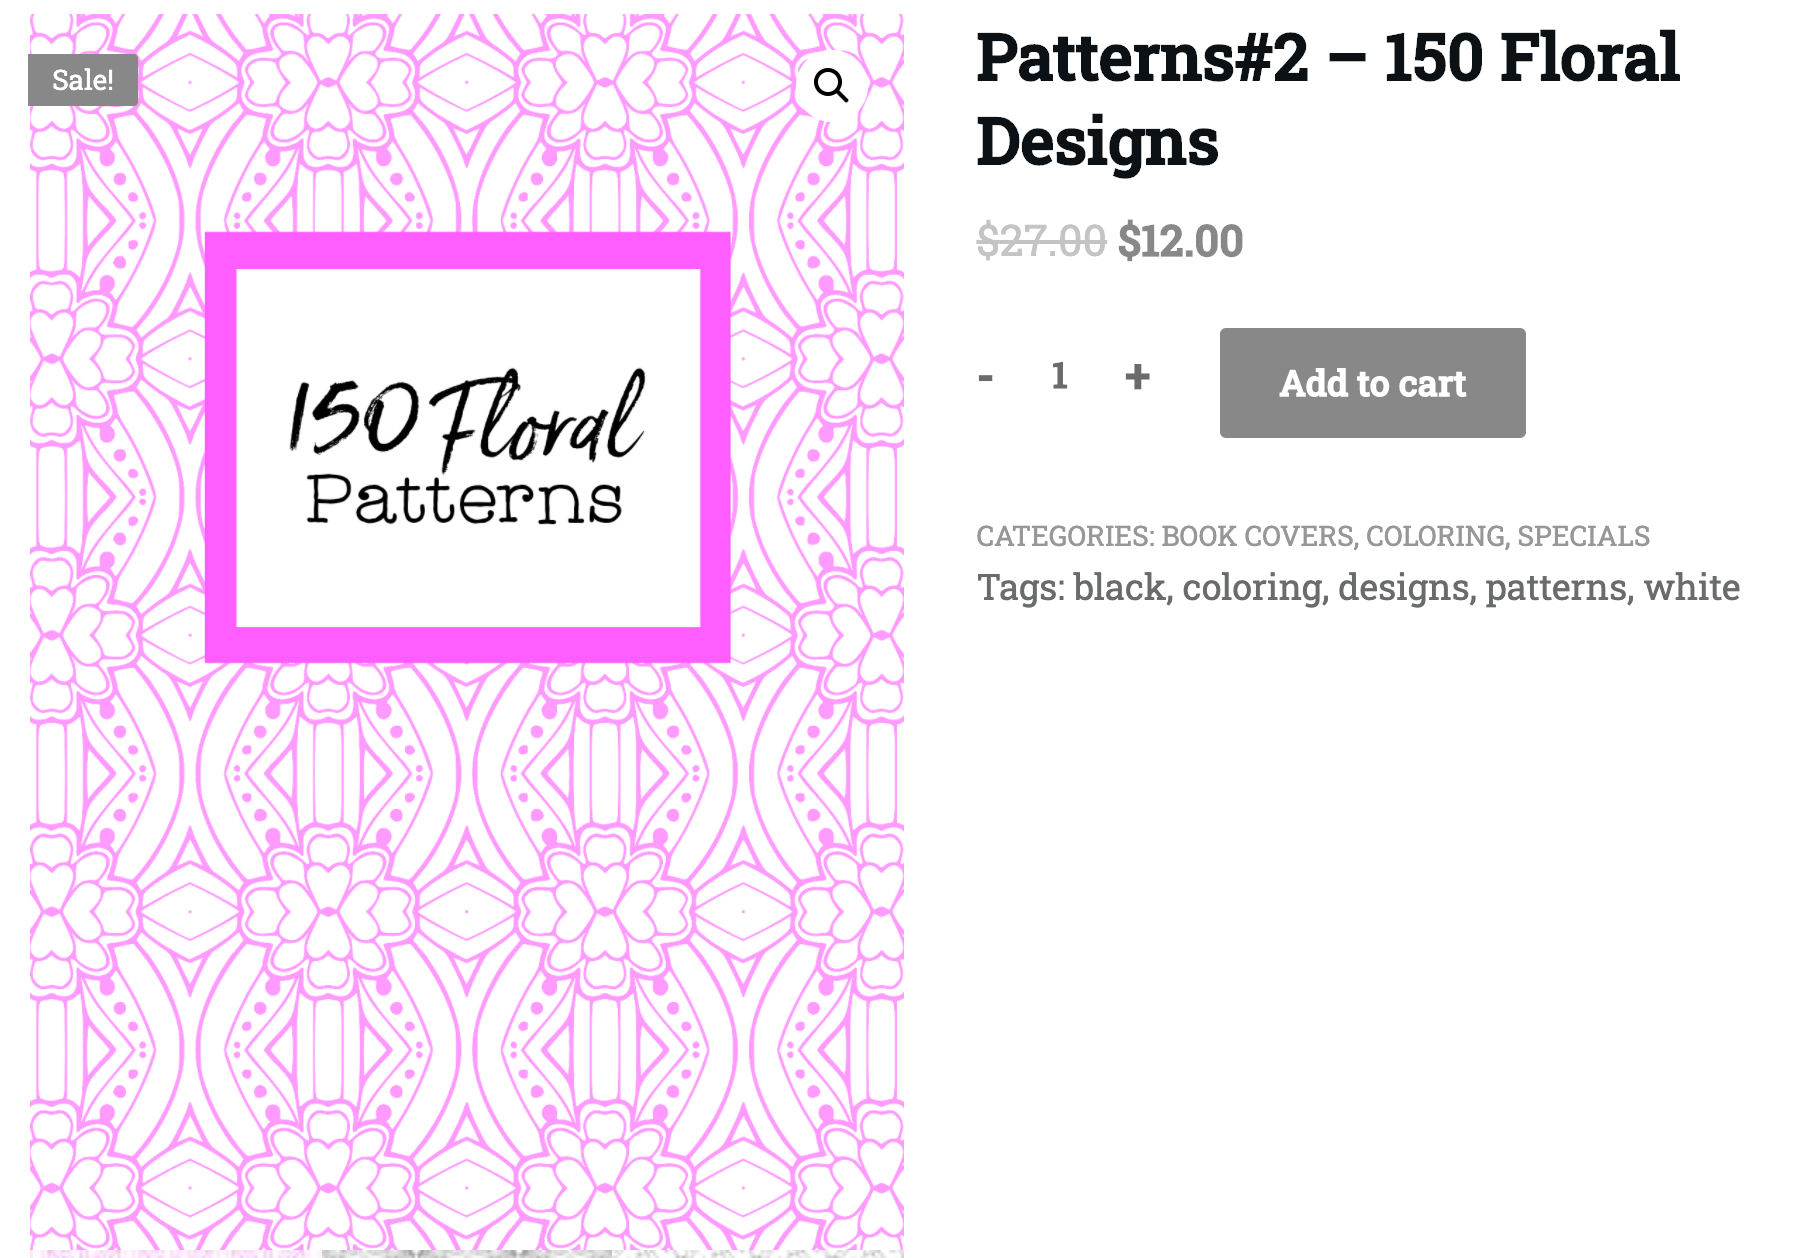Select the white tag link
The width and height of the screenshot is (1808, 1258).
pos(1691,588)
